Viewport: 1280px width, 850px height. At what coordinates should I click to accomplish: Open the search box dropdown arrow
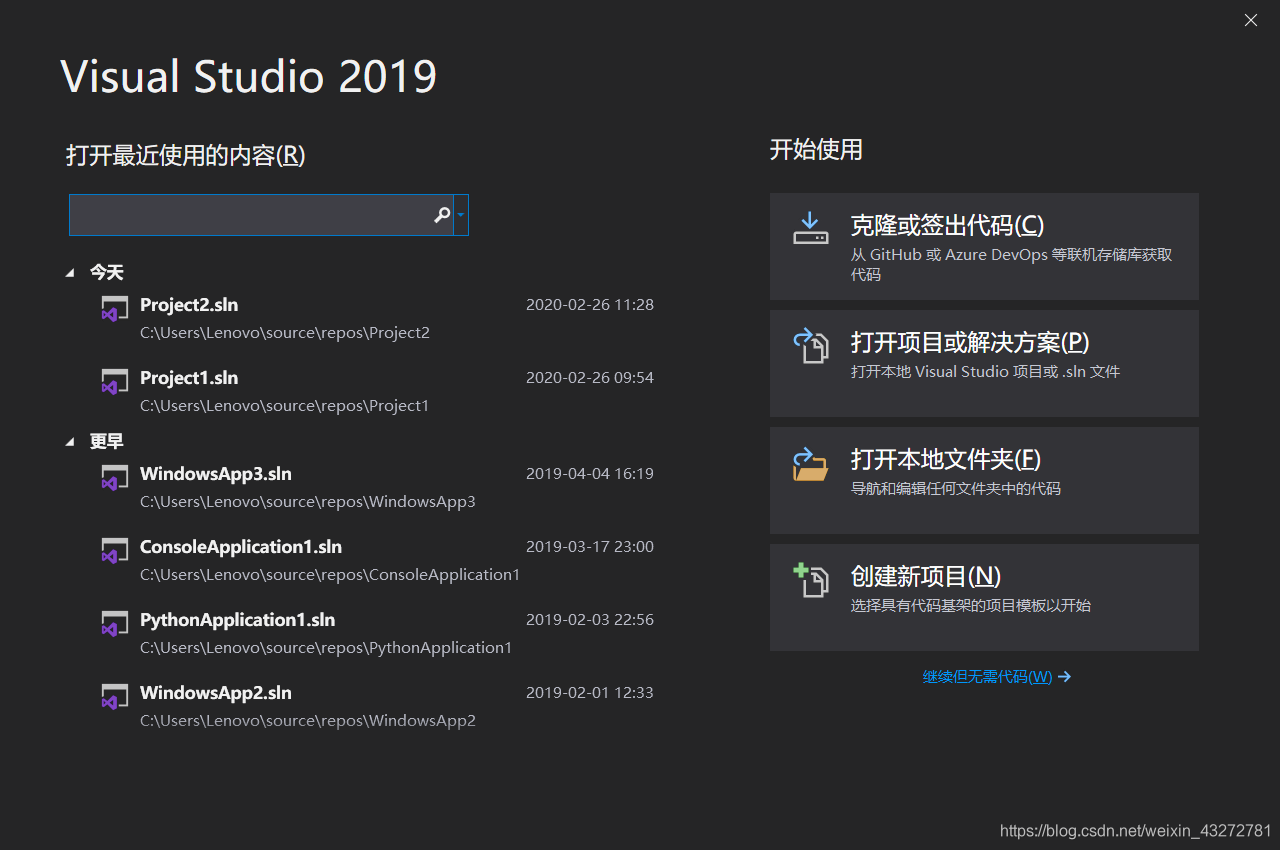pos(461,215)
